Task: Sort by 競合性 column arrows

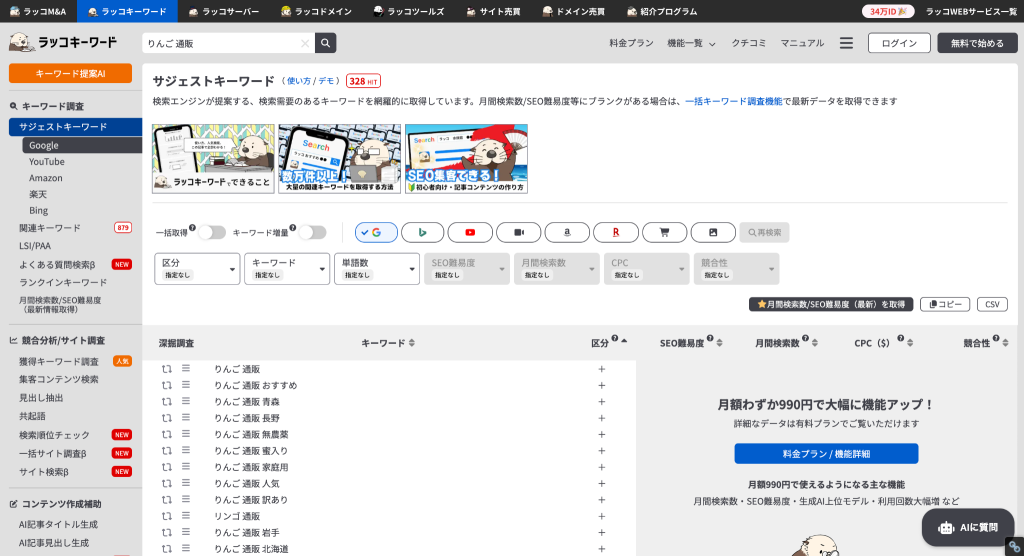Action: coord(1005,343)
